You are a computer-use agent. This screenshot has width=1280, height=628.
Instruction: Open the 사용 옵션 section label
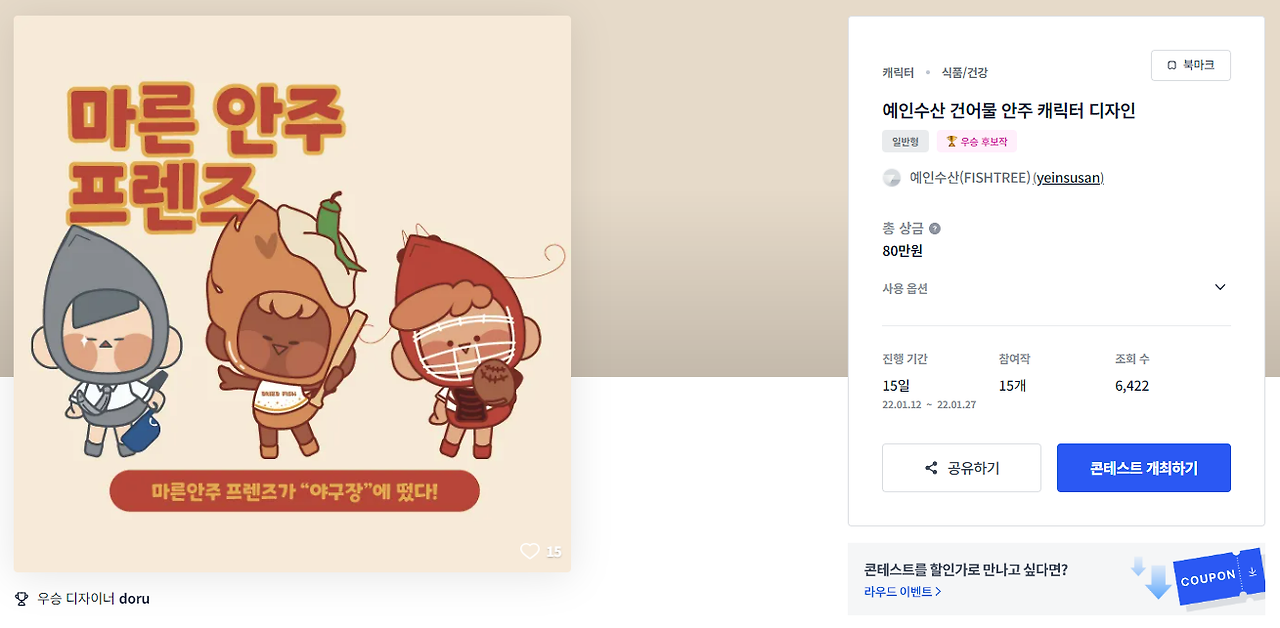tap(905, 288)
